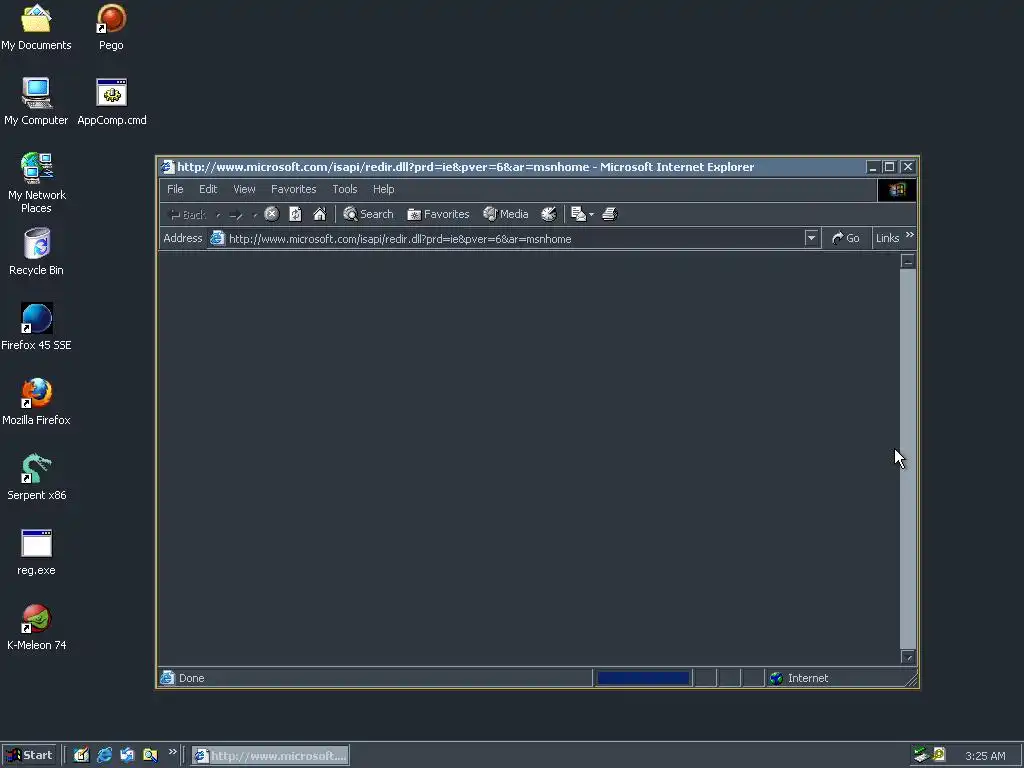Image resolution: width=1024 pixels, height=768 pixels.
Task: Click the Internet security zone globe icon
Action: 776,679
